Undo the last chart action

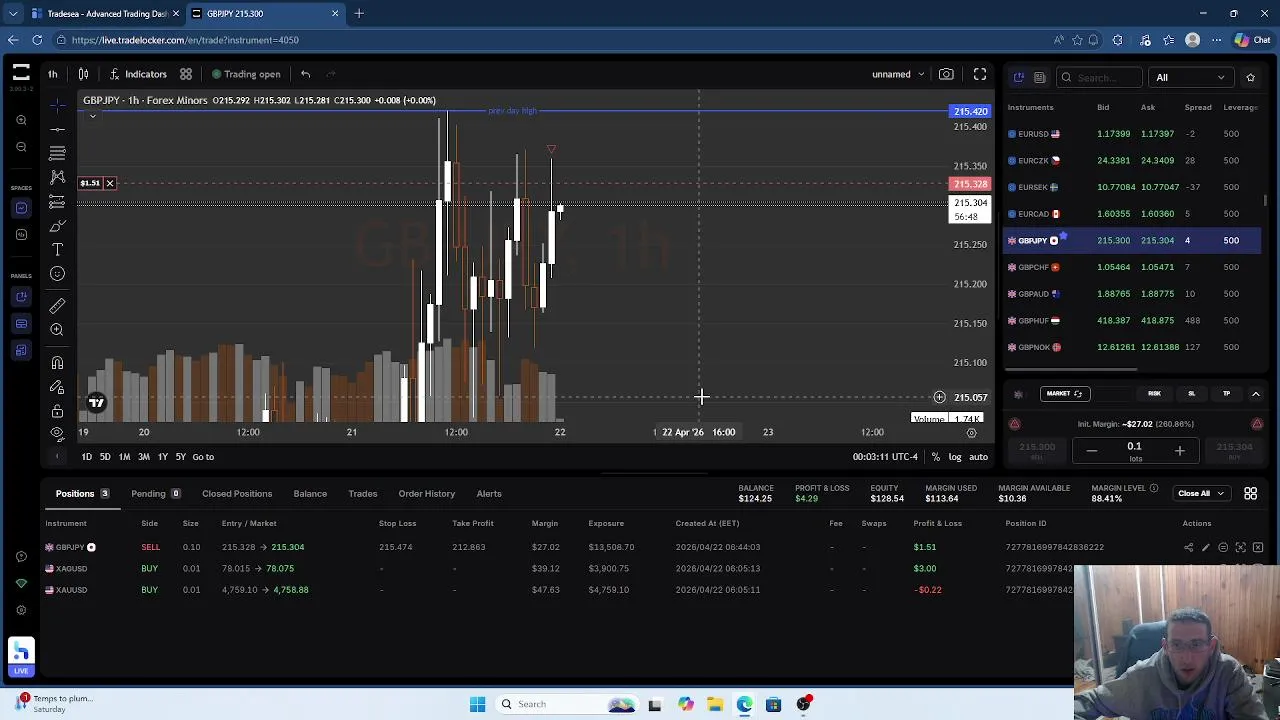306,74
